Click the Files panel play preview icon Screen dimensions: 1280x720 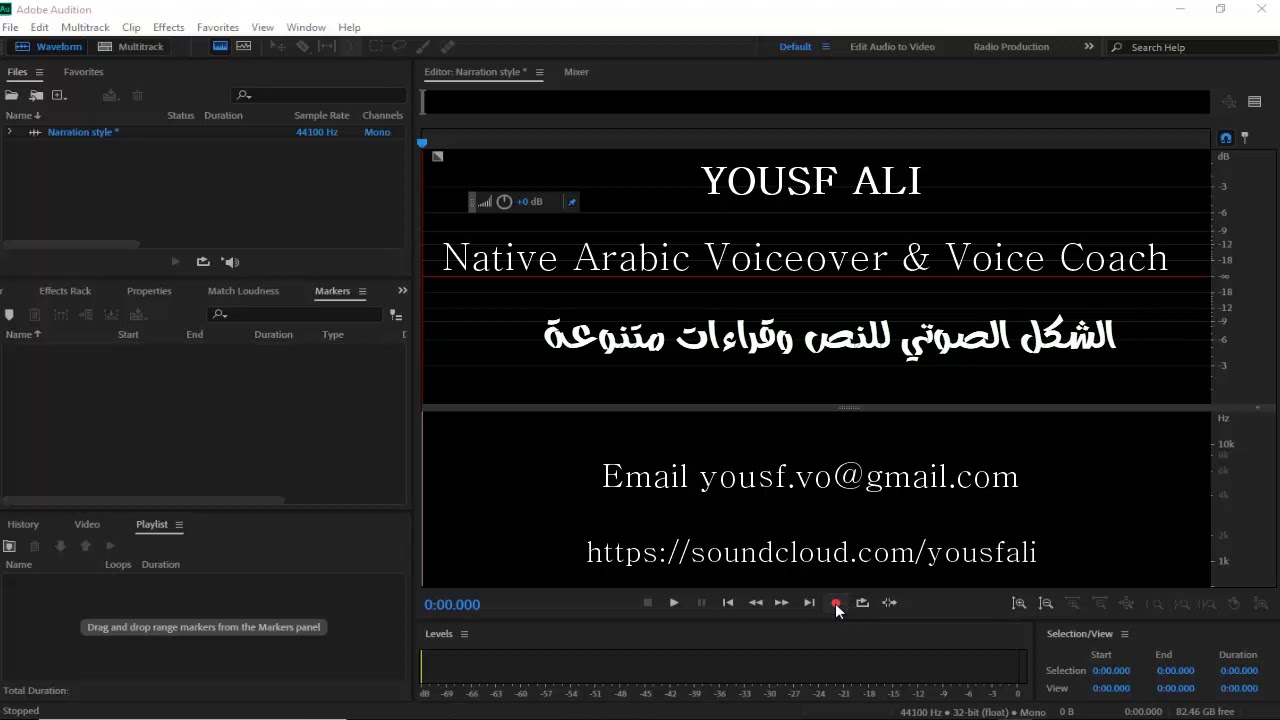(175, 262)
